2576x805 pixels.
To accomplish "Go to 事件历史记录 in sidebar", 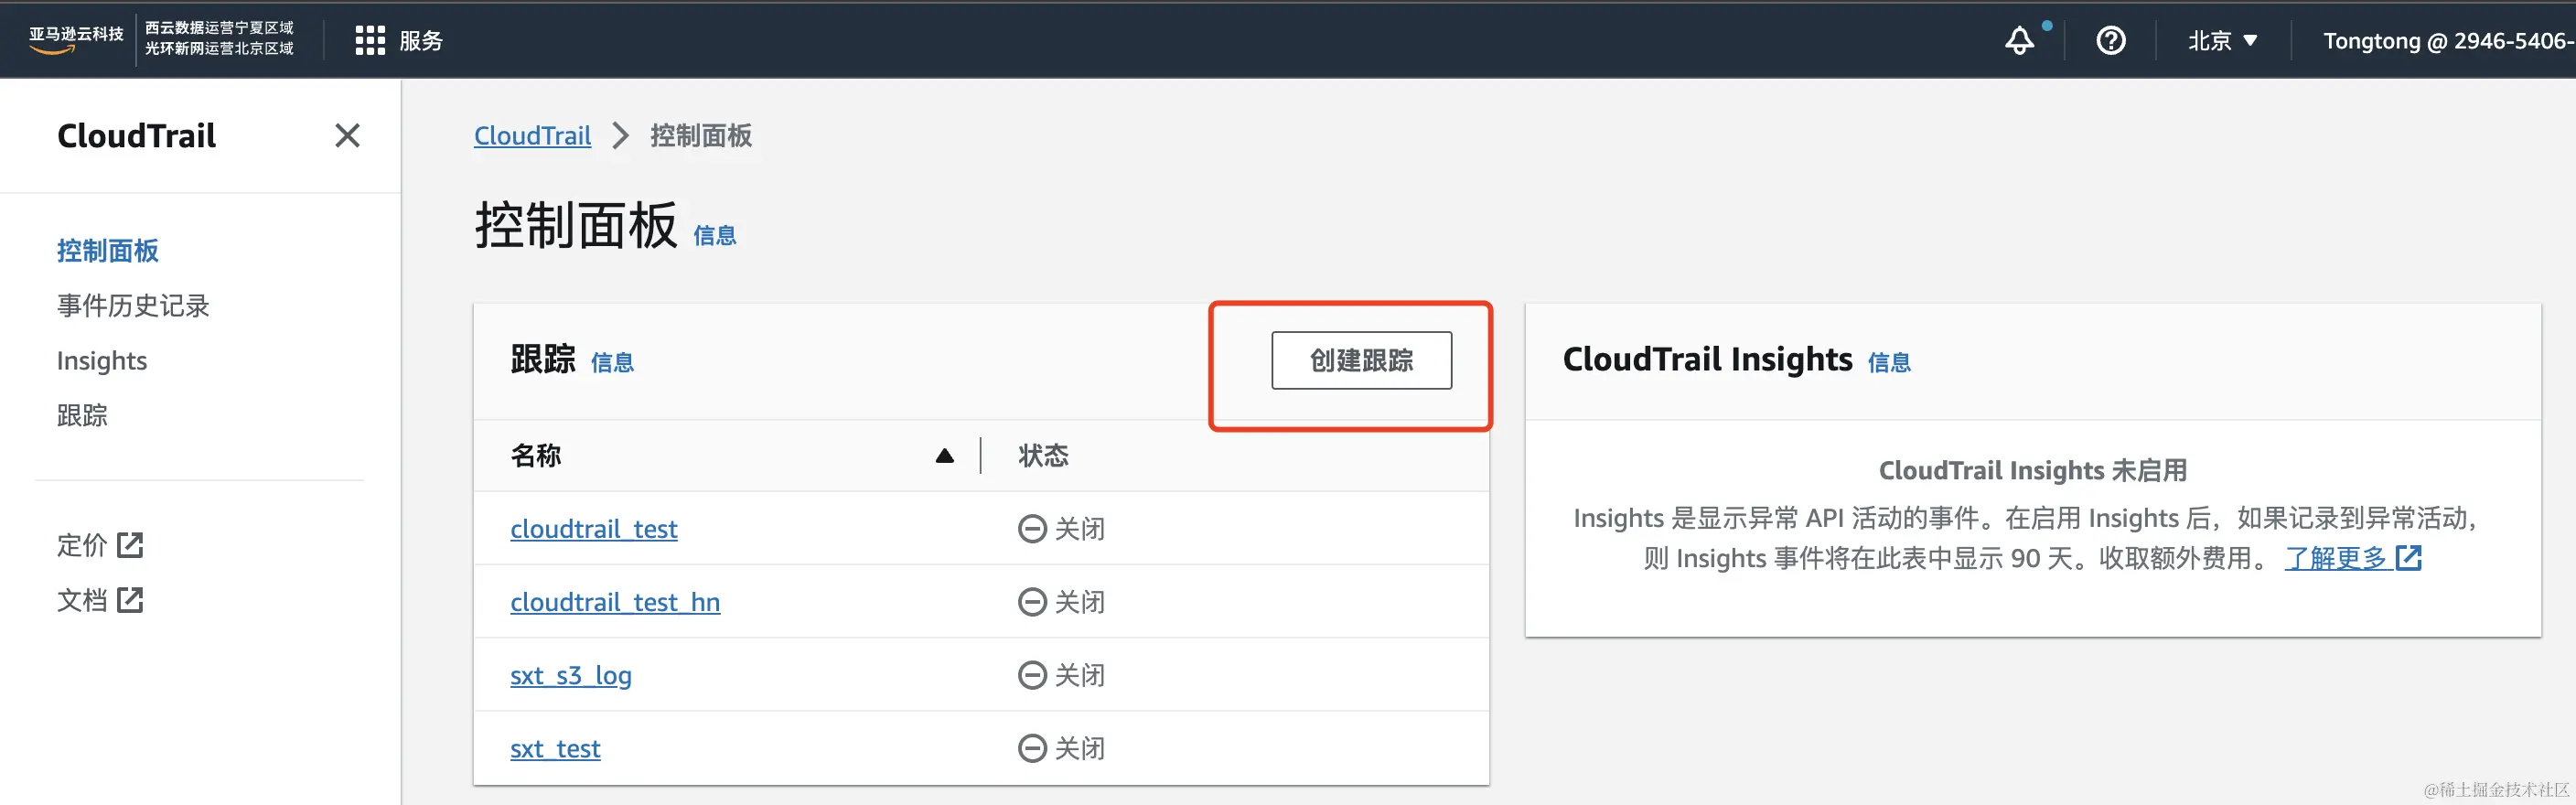I will pos(133,306).
